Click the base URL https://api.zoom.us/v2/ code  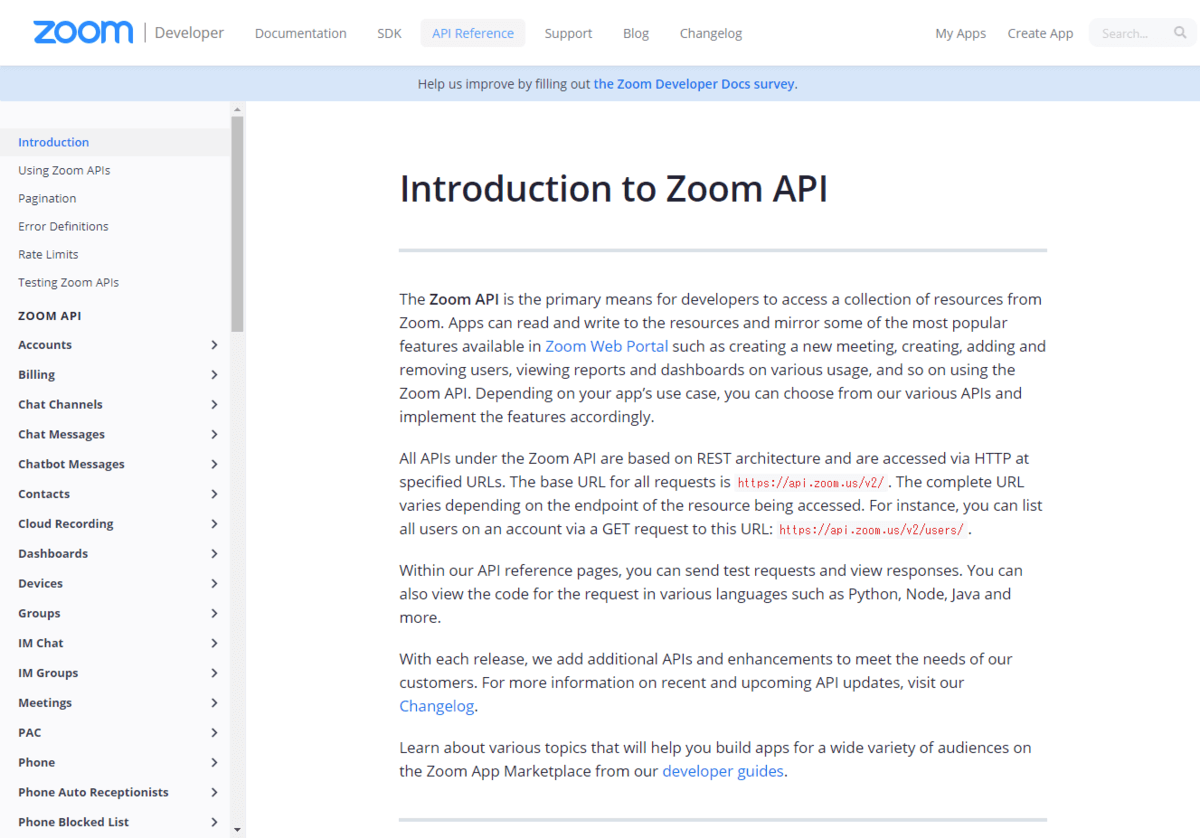811,482
